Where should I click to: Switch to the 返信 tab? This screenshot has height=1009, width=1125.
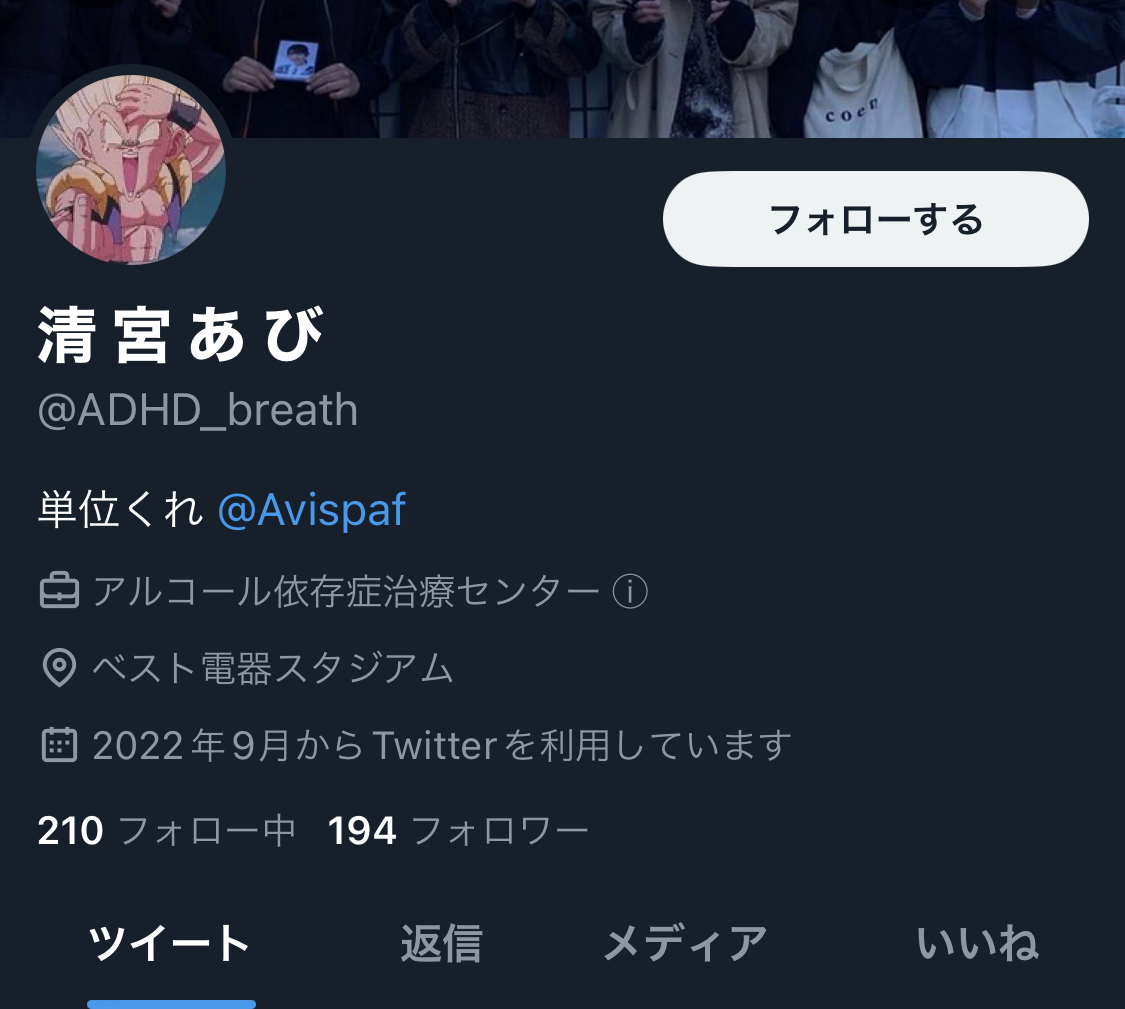point(441,943)
